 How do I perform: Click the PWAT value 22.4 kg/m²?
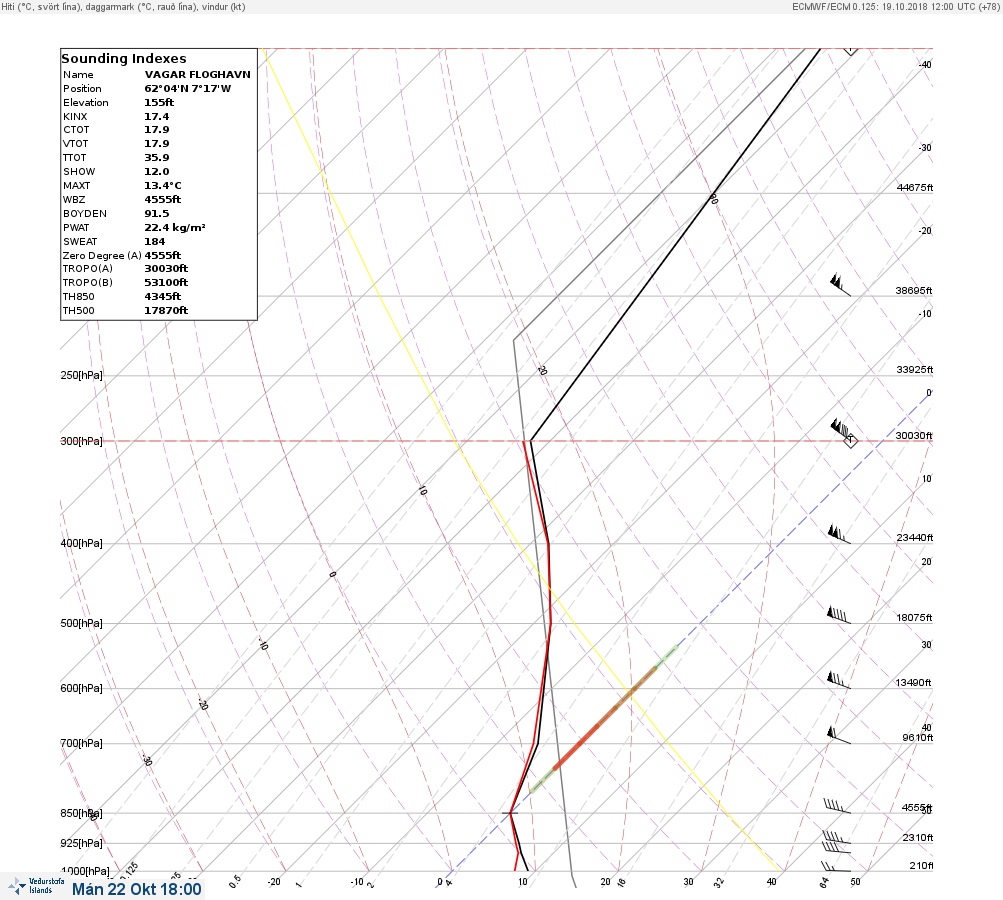[175, 228]
